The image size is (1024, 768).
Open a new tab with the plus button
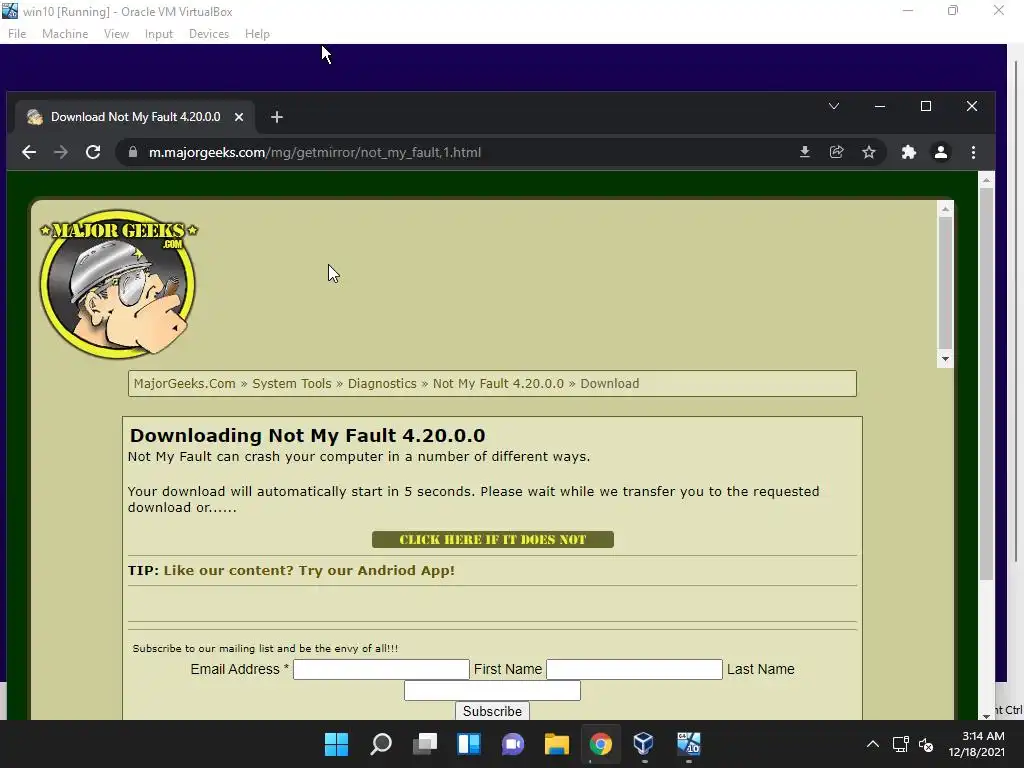pos(277,117)
